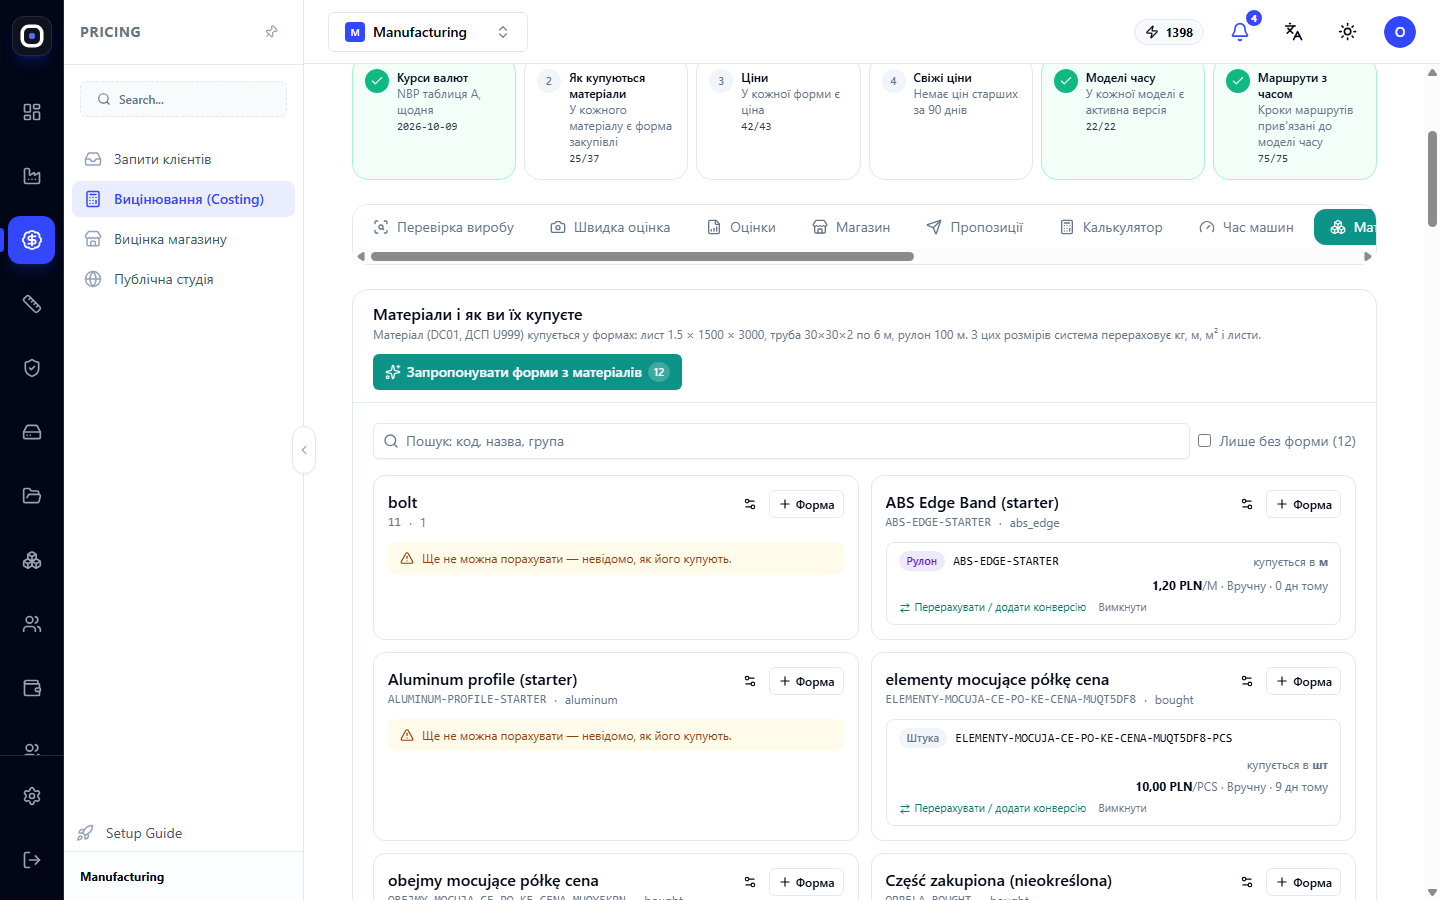Open the Setup Guide link
Viewport: 1440px width, 900px height.
(x=130, y=833)
